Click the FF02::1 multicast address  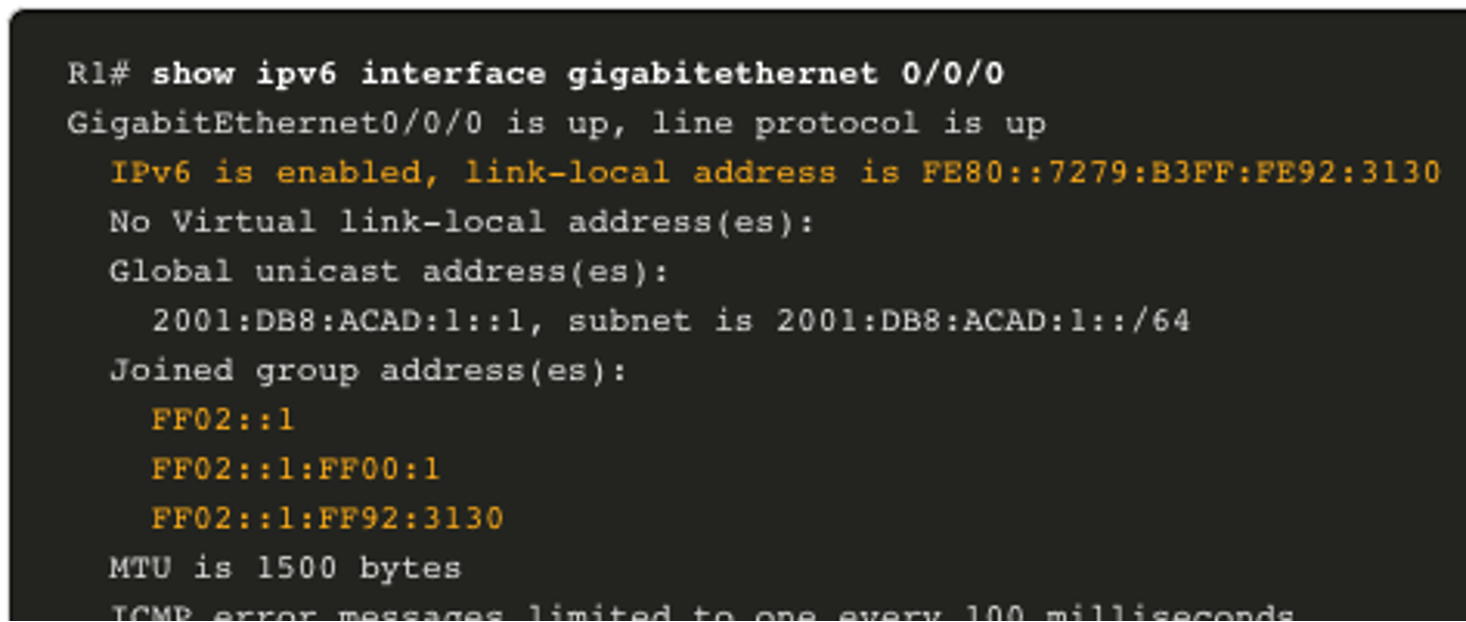[x=223, y=420]
